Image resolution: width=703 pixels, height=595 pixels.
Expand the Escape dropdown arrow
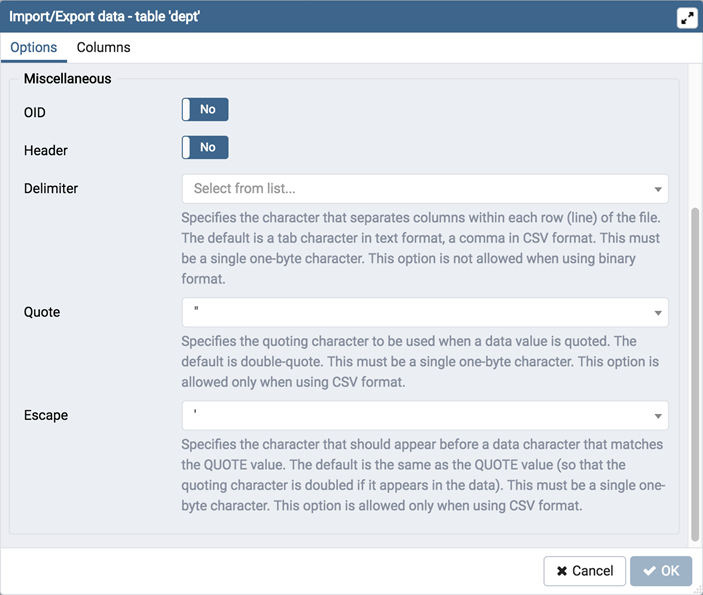(658, 416)
